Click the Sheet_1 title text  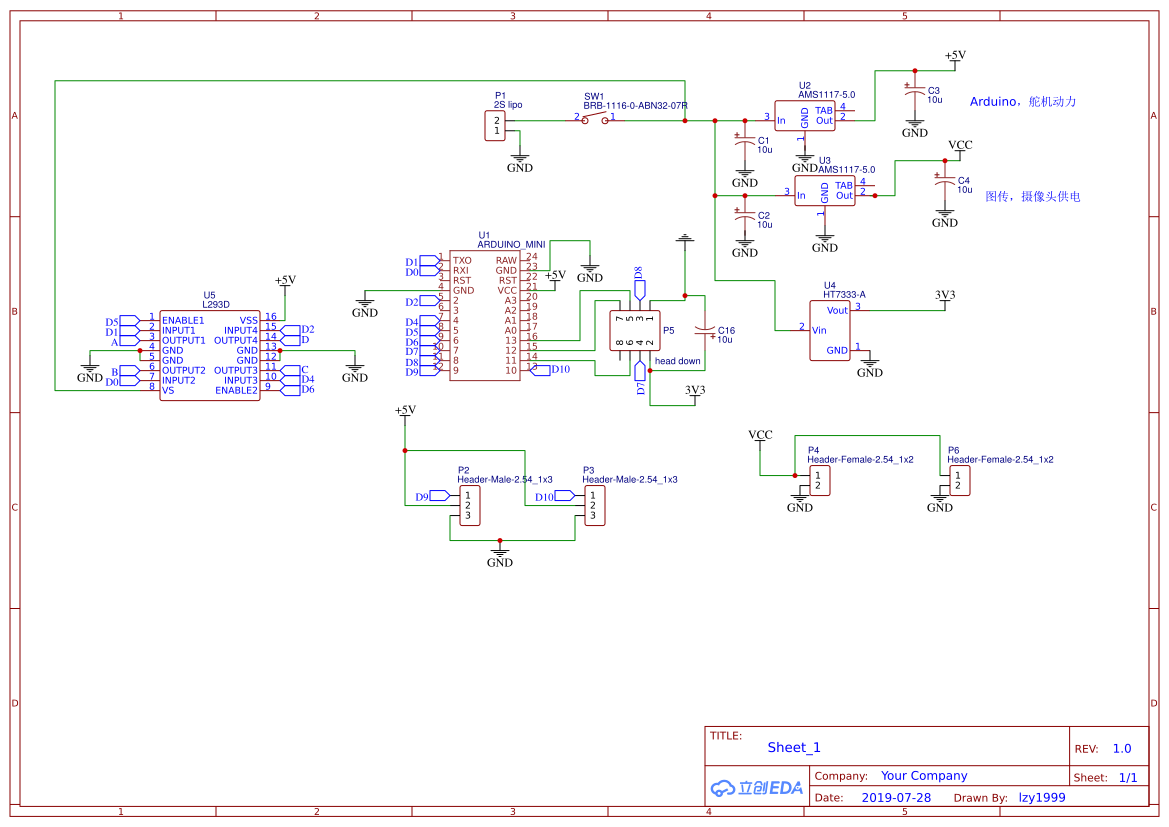pyautogui.click(x=794, y=747)
